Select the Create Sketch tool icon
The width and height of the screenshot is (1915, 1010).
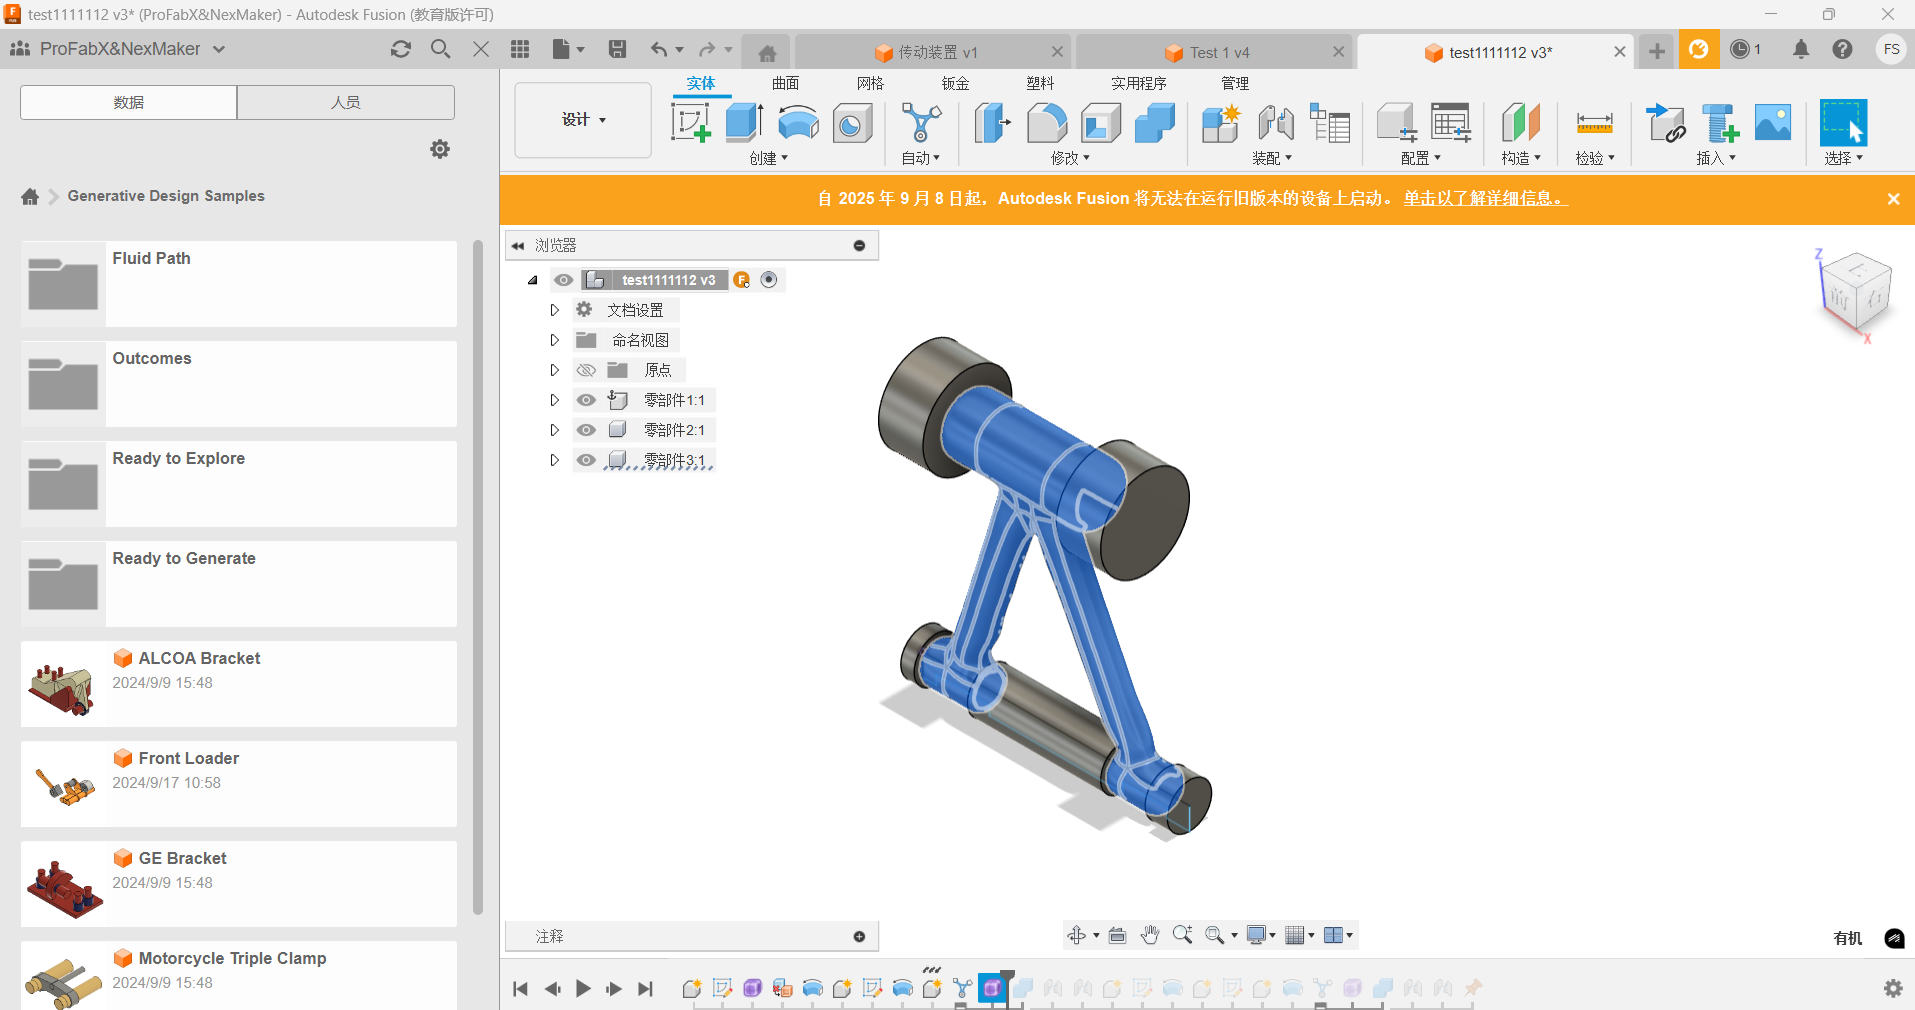pyautogui.click(x=690, y=123)
